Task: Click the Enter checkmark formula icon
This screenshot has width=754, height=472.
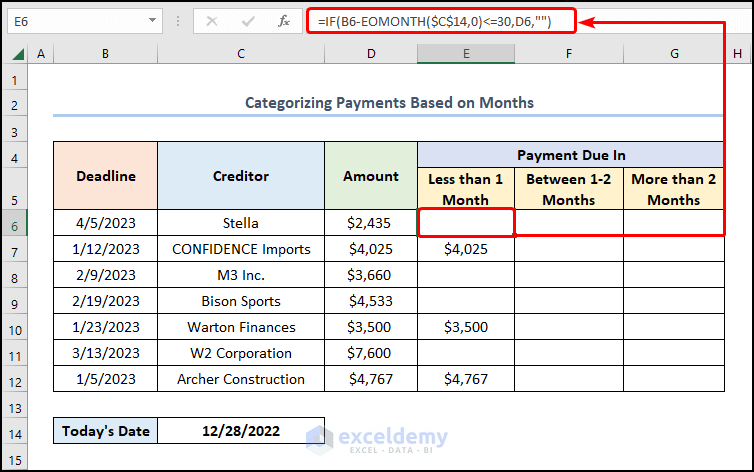Action: pos(248,21)
